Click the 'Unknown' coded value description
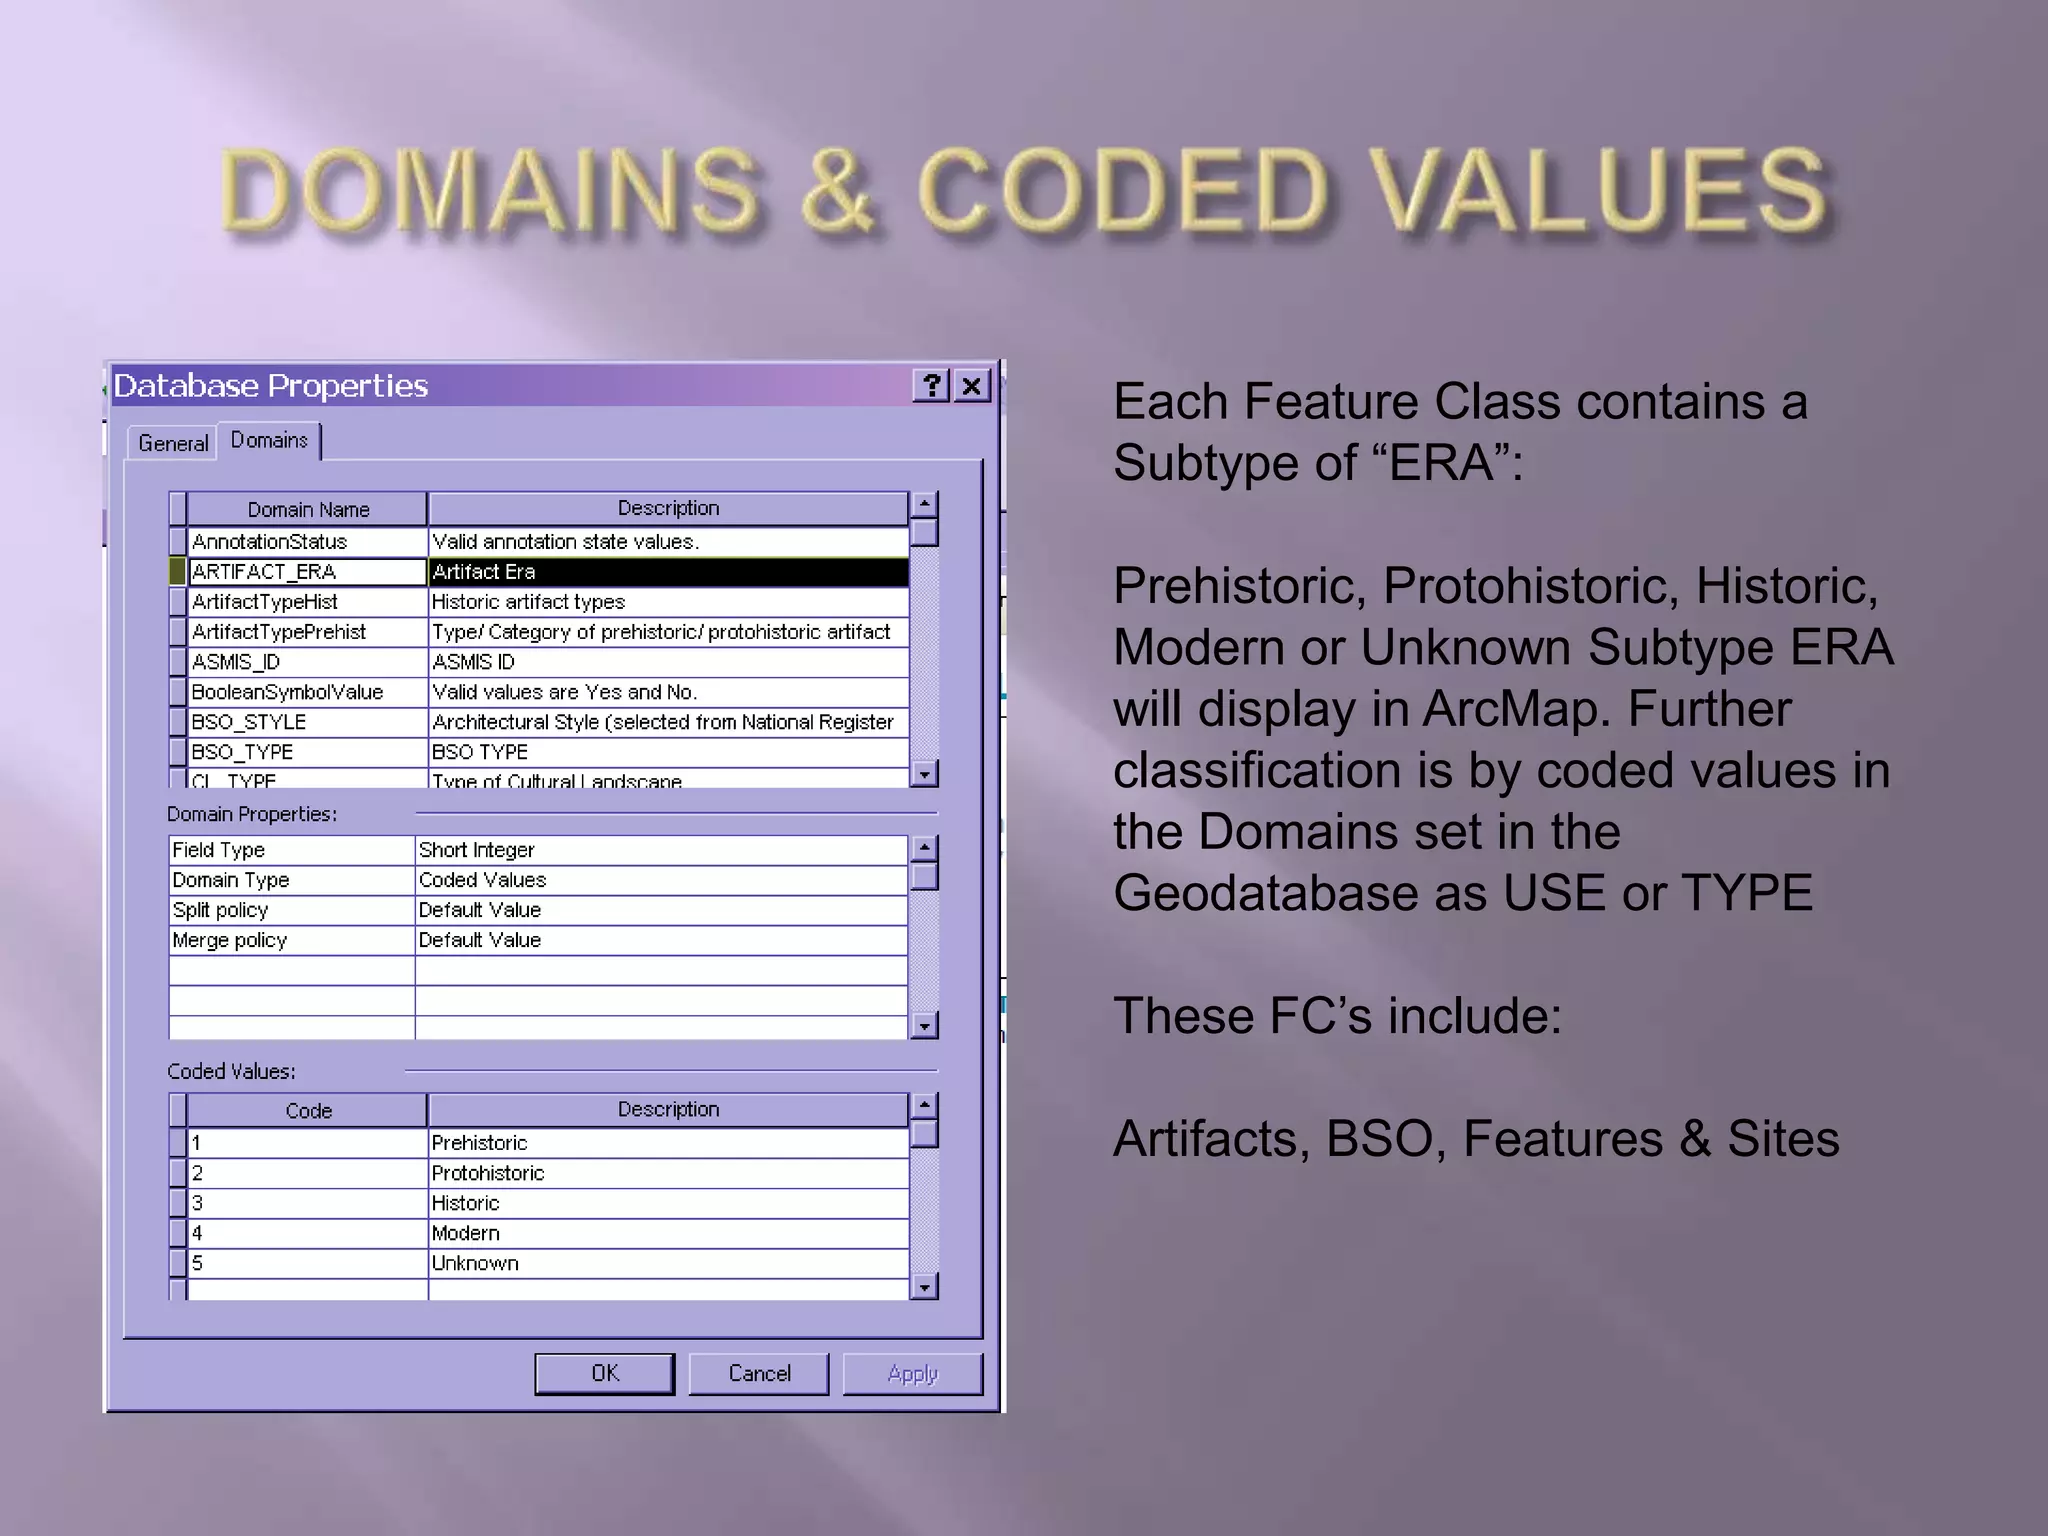The height and width of the screenshot is (1536, 2048). (x=668, y=1262)
